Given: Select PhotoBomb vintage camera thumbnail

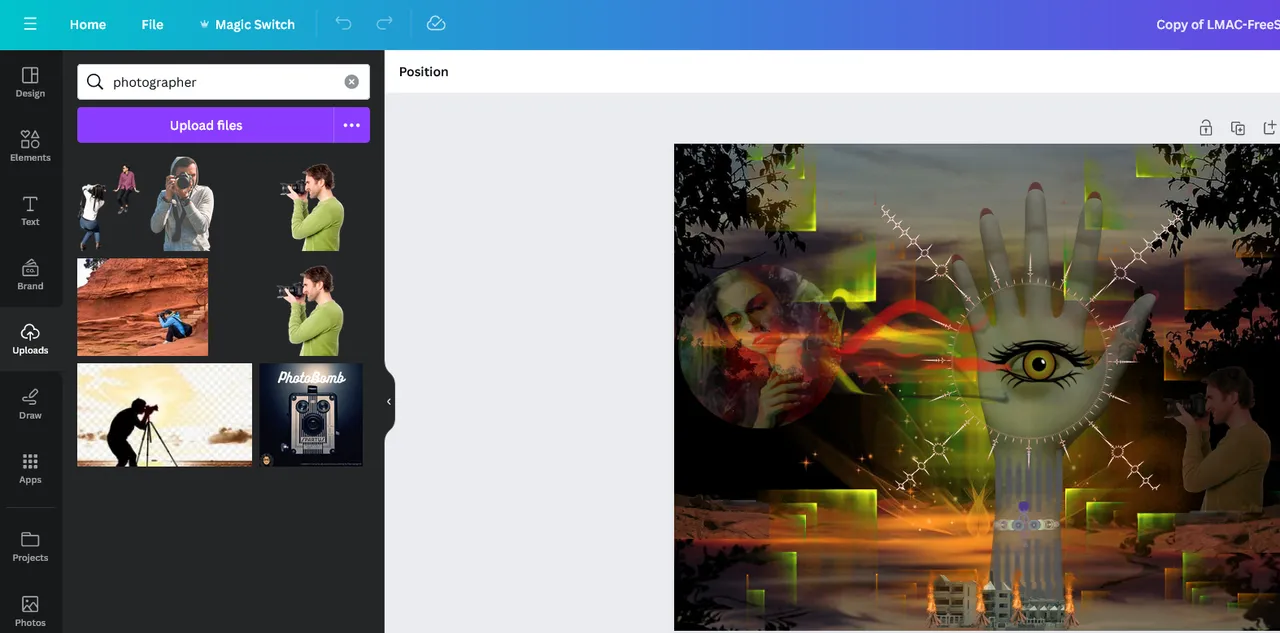Looking at the screenshot, I should coord(311,415).
